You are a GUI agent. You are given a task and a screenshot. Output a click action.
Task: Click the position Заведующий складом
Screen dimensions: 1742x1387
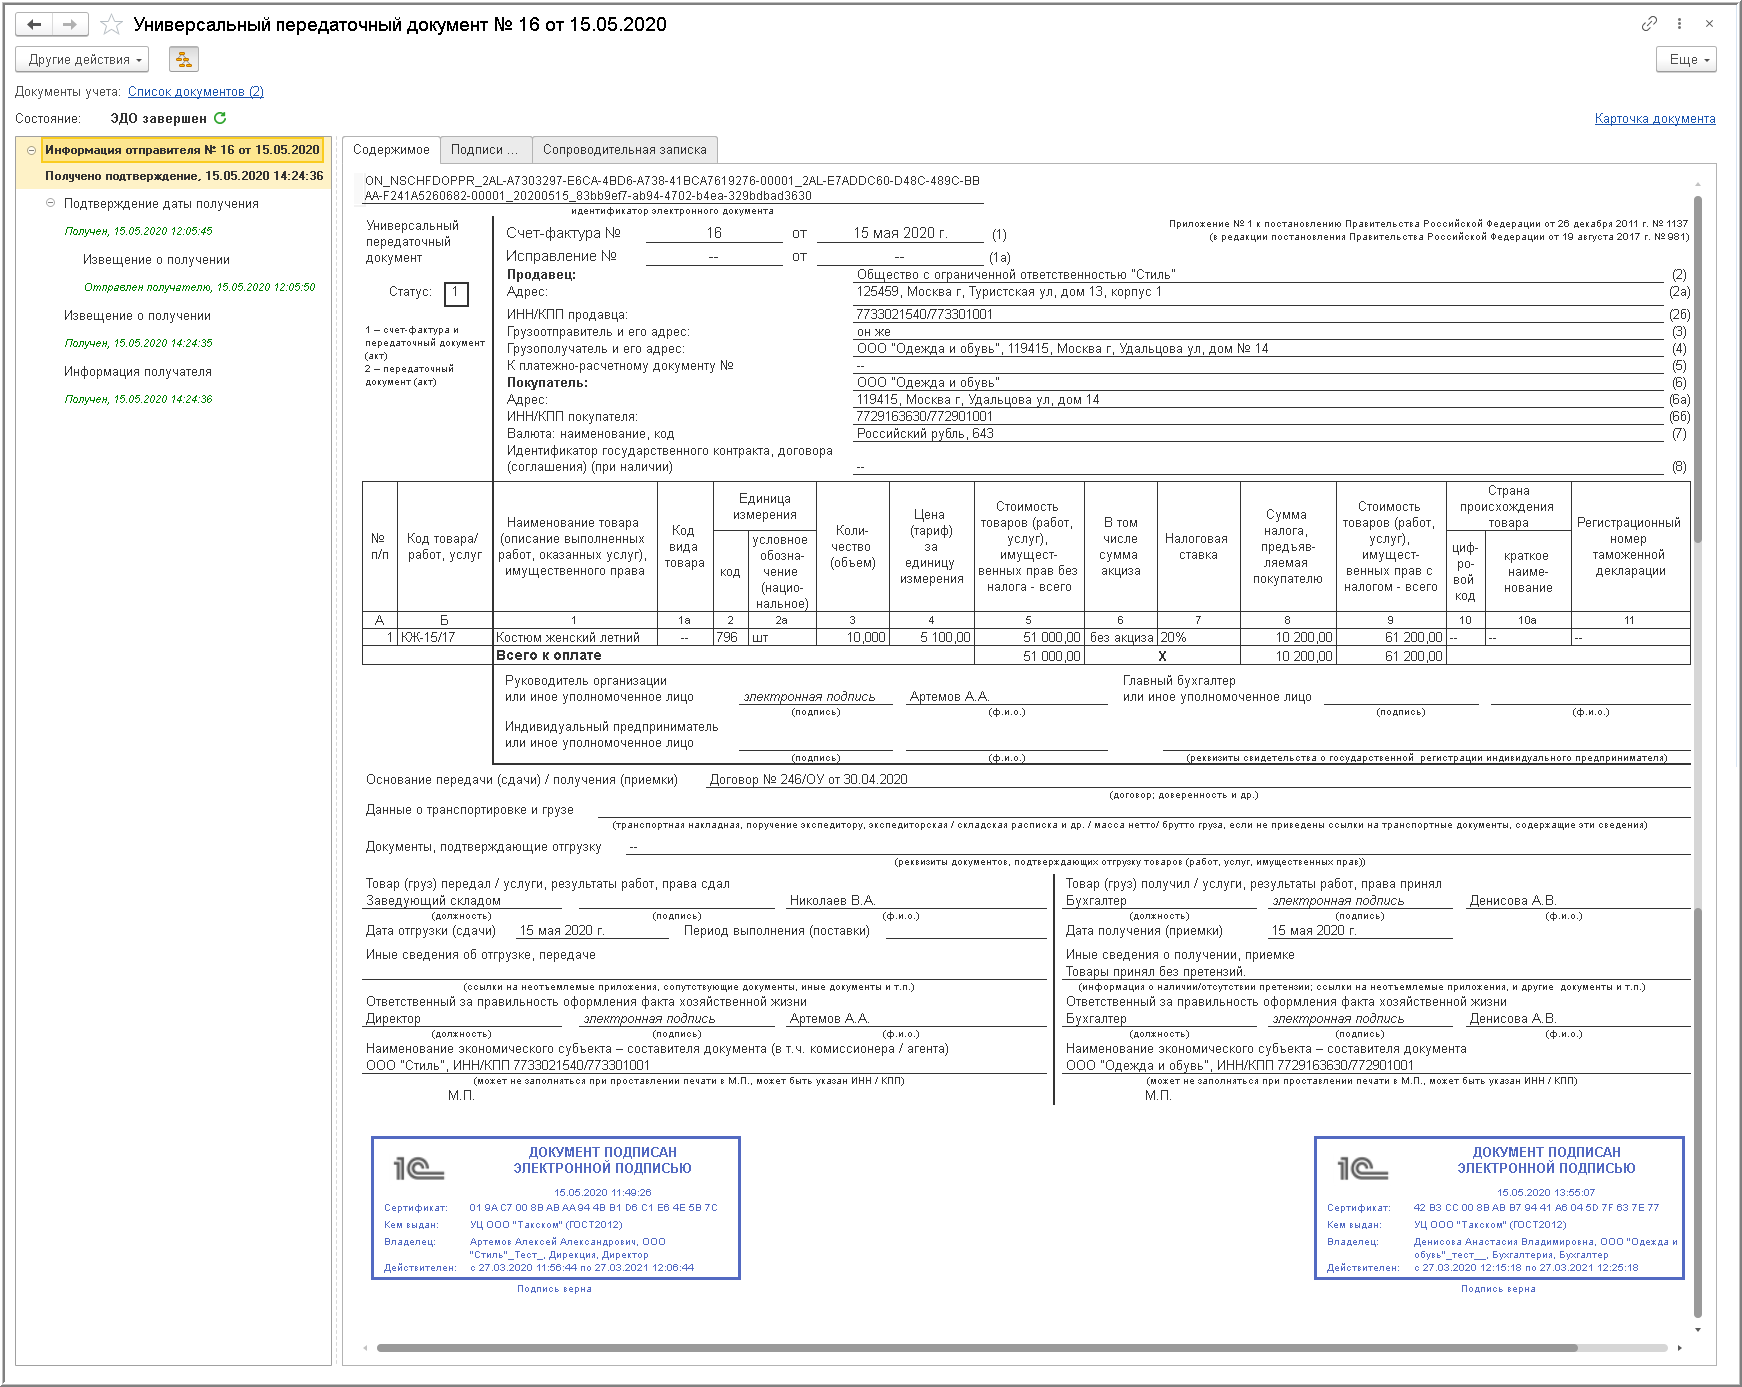(x=433, y=901)
